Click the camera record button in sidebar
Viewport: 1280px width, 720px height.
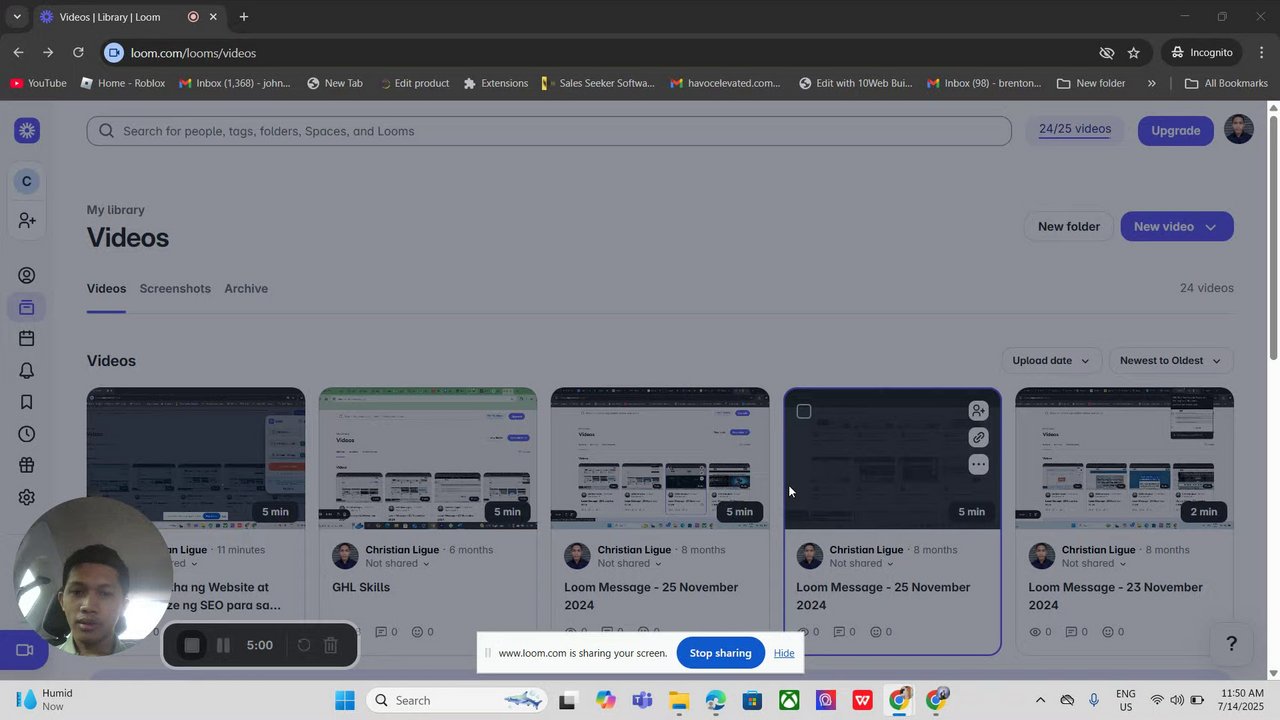click(25, 650)
